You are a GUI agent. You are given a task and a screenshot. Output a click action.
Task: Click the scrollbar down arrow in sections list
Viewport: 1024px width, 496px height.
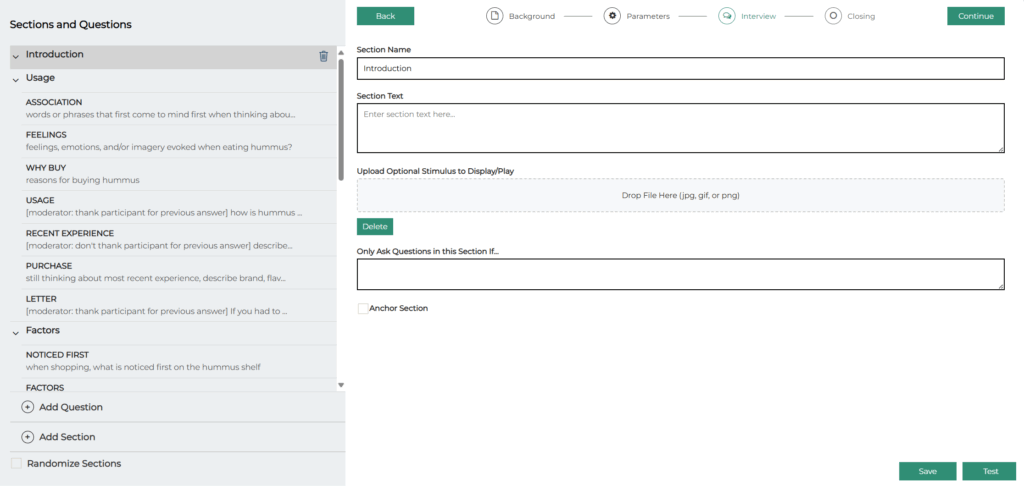coord(341,386)
